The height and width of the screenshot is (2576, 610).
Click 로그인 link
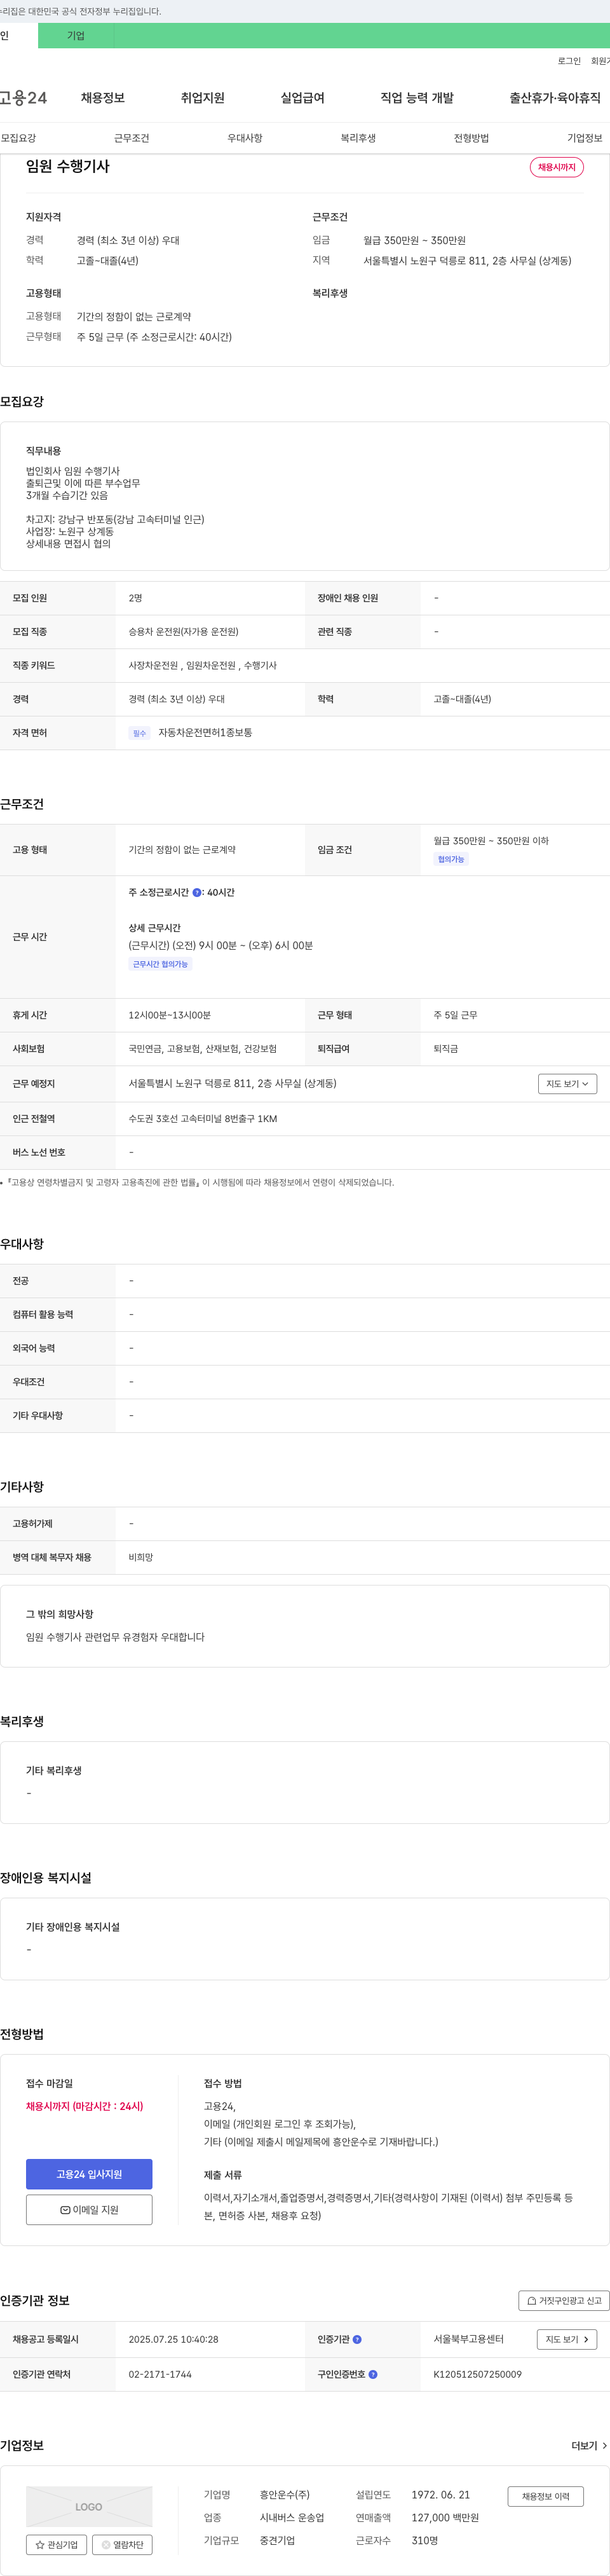569,61
